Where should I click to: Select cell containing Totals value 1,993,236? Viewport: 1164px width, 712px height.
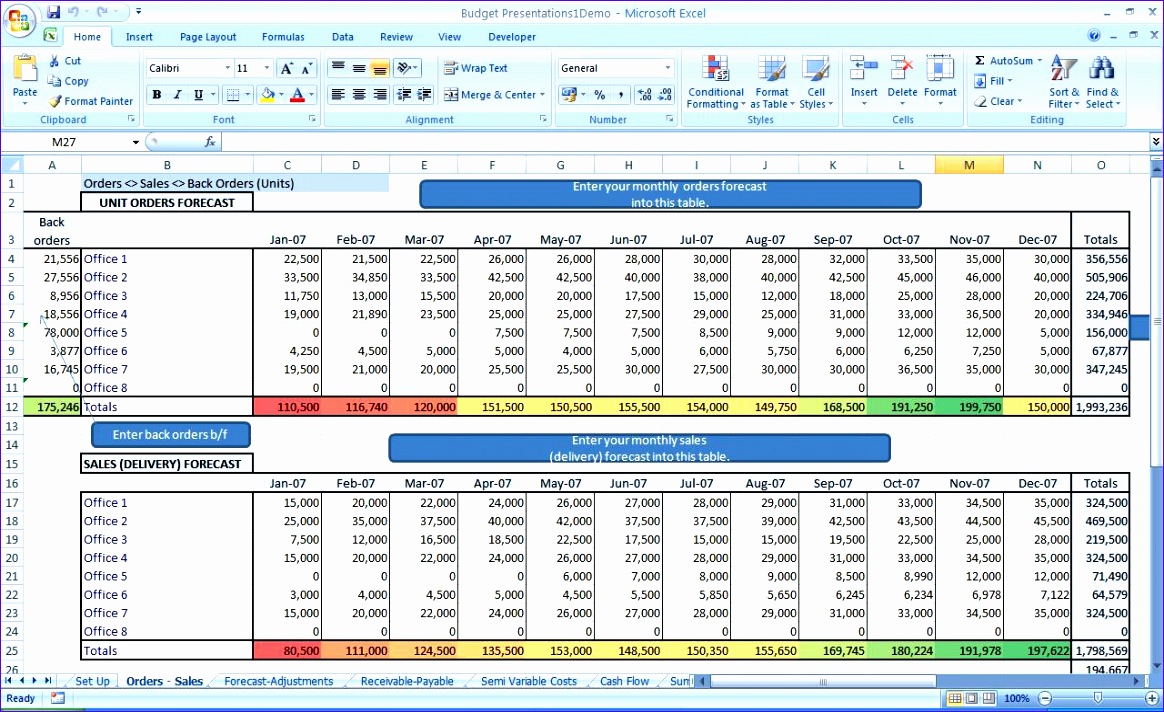(1100, 407)
